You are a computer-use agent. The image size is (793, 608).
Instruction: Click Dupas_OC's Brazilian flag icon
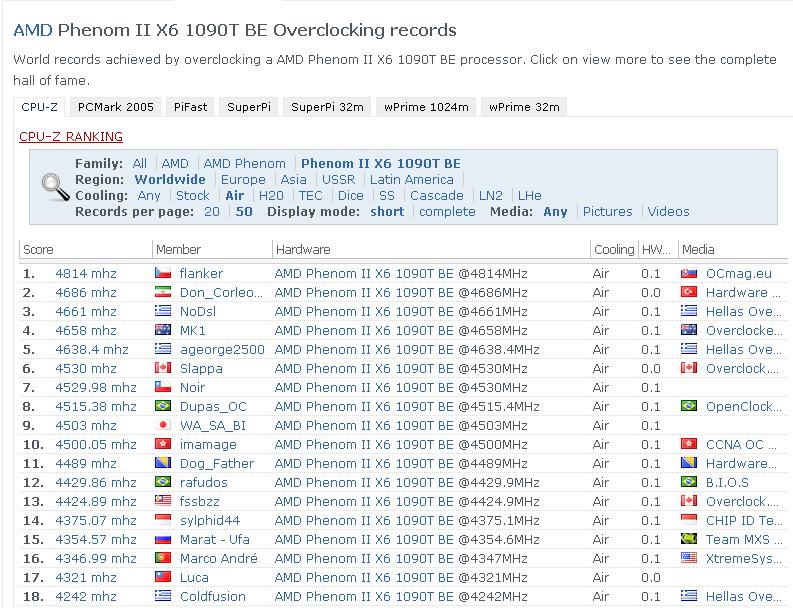[163, 406]
